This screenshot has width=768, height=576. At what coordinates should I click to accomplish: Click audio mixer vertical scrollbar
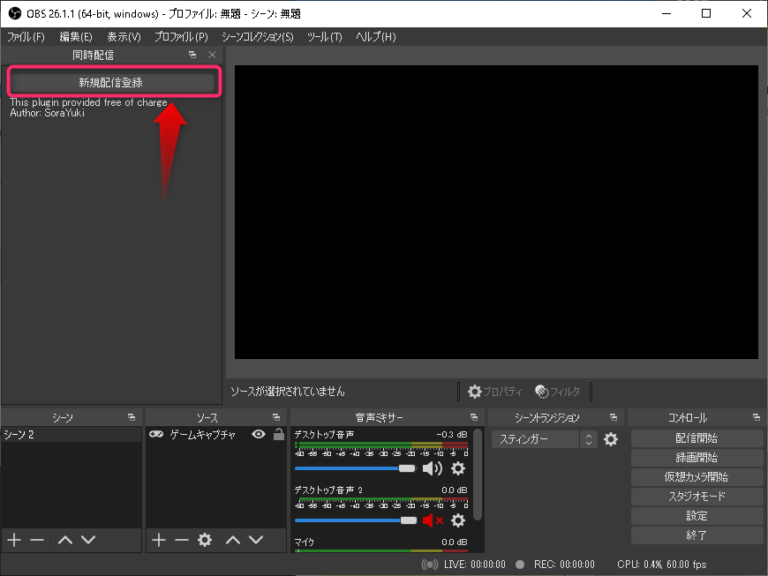coord(478,474)
